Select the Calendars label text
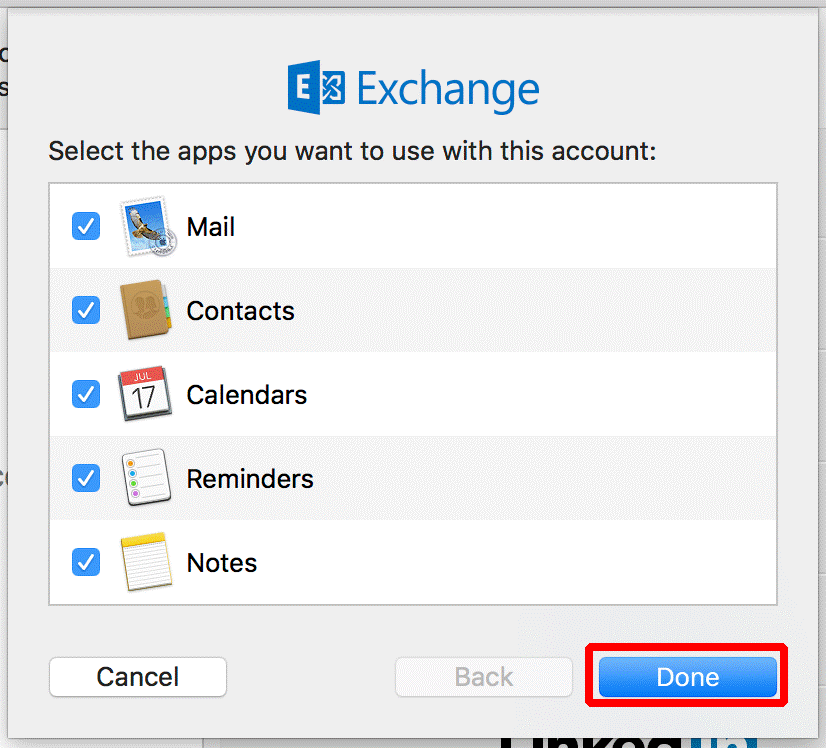 click(247, 395)
